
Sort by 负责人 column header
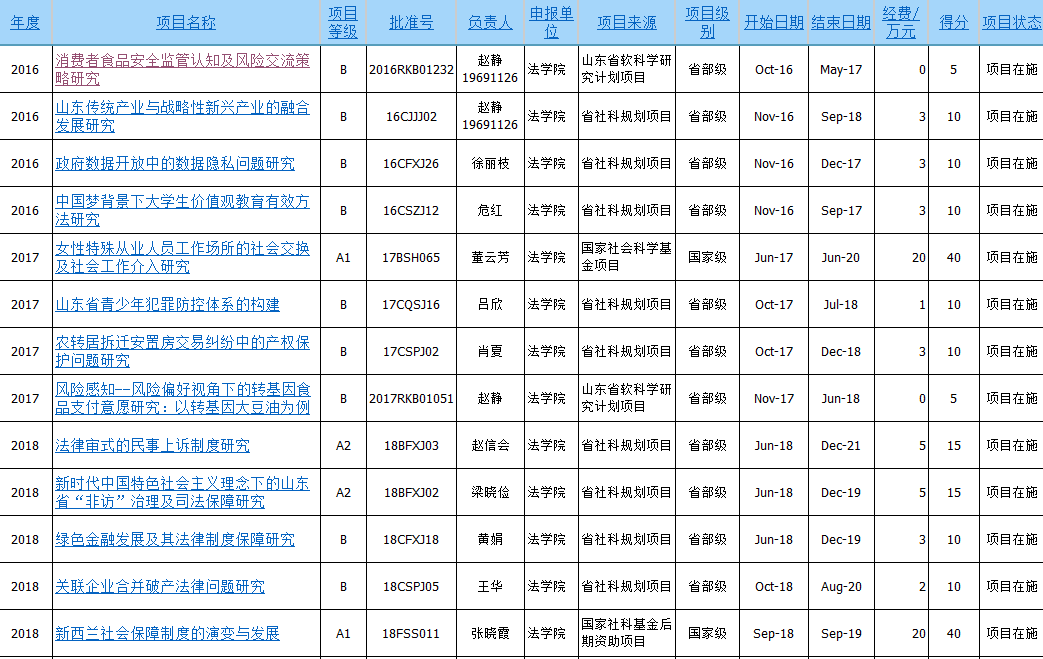point(490,23)
